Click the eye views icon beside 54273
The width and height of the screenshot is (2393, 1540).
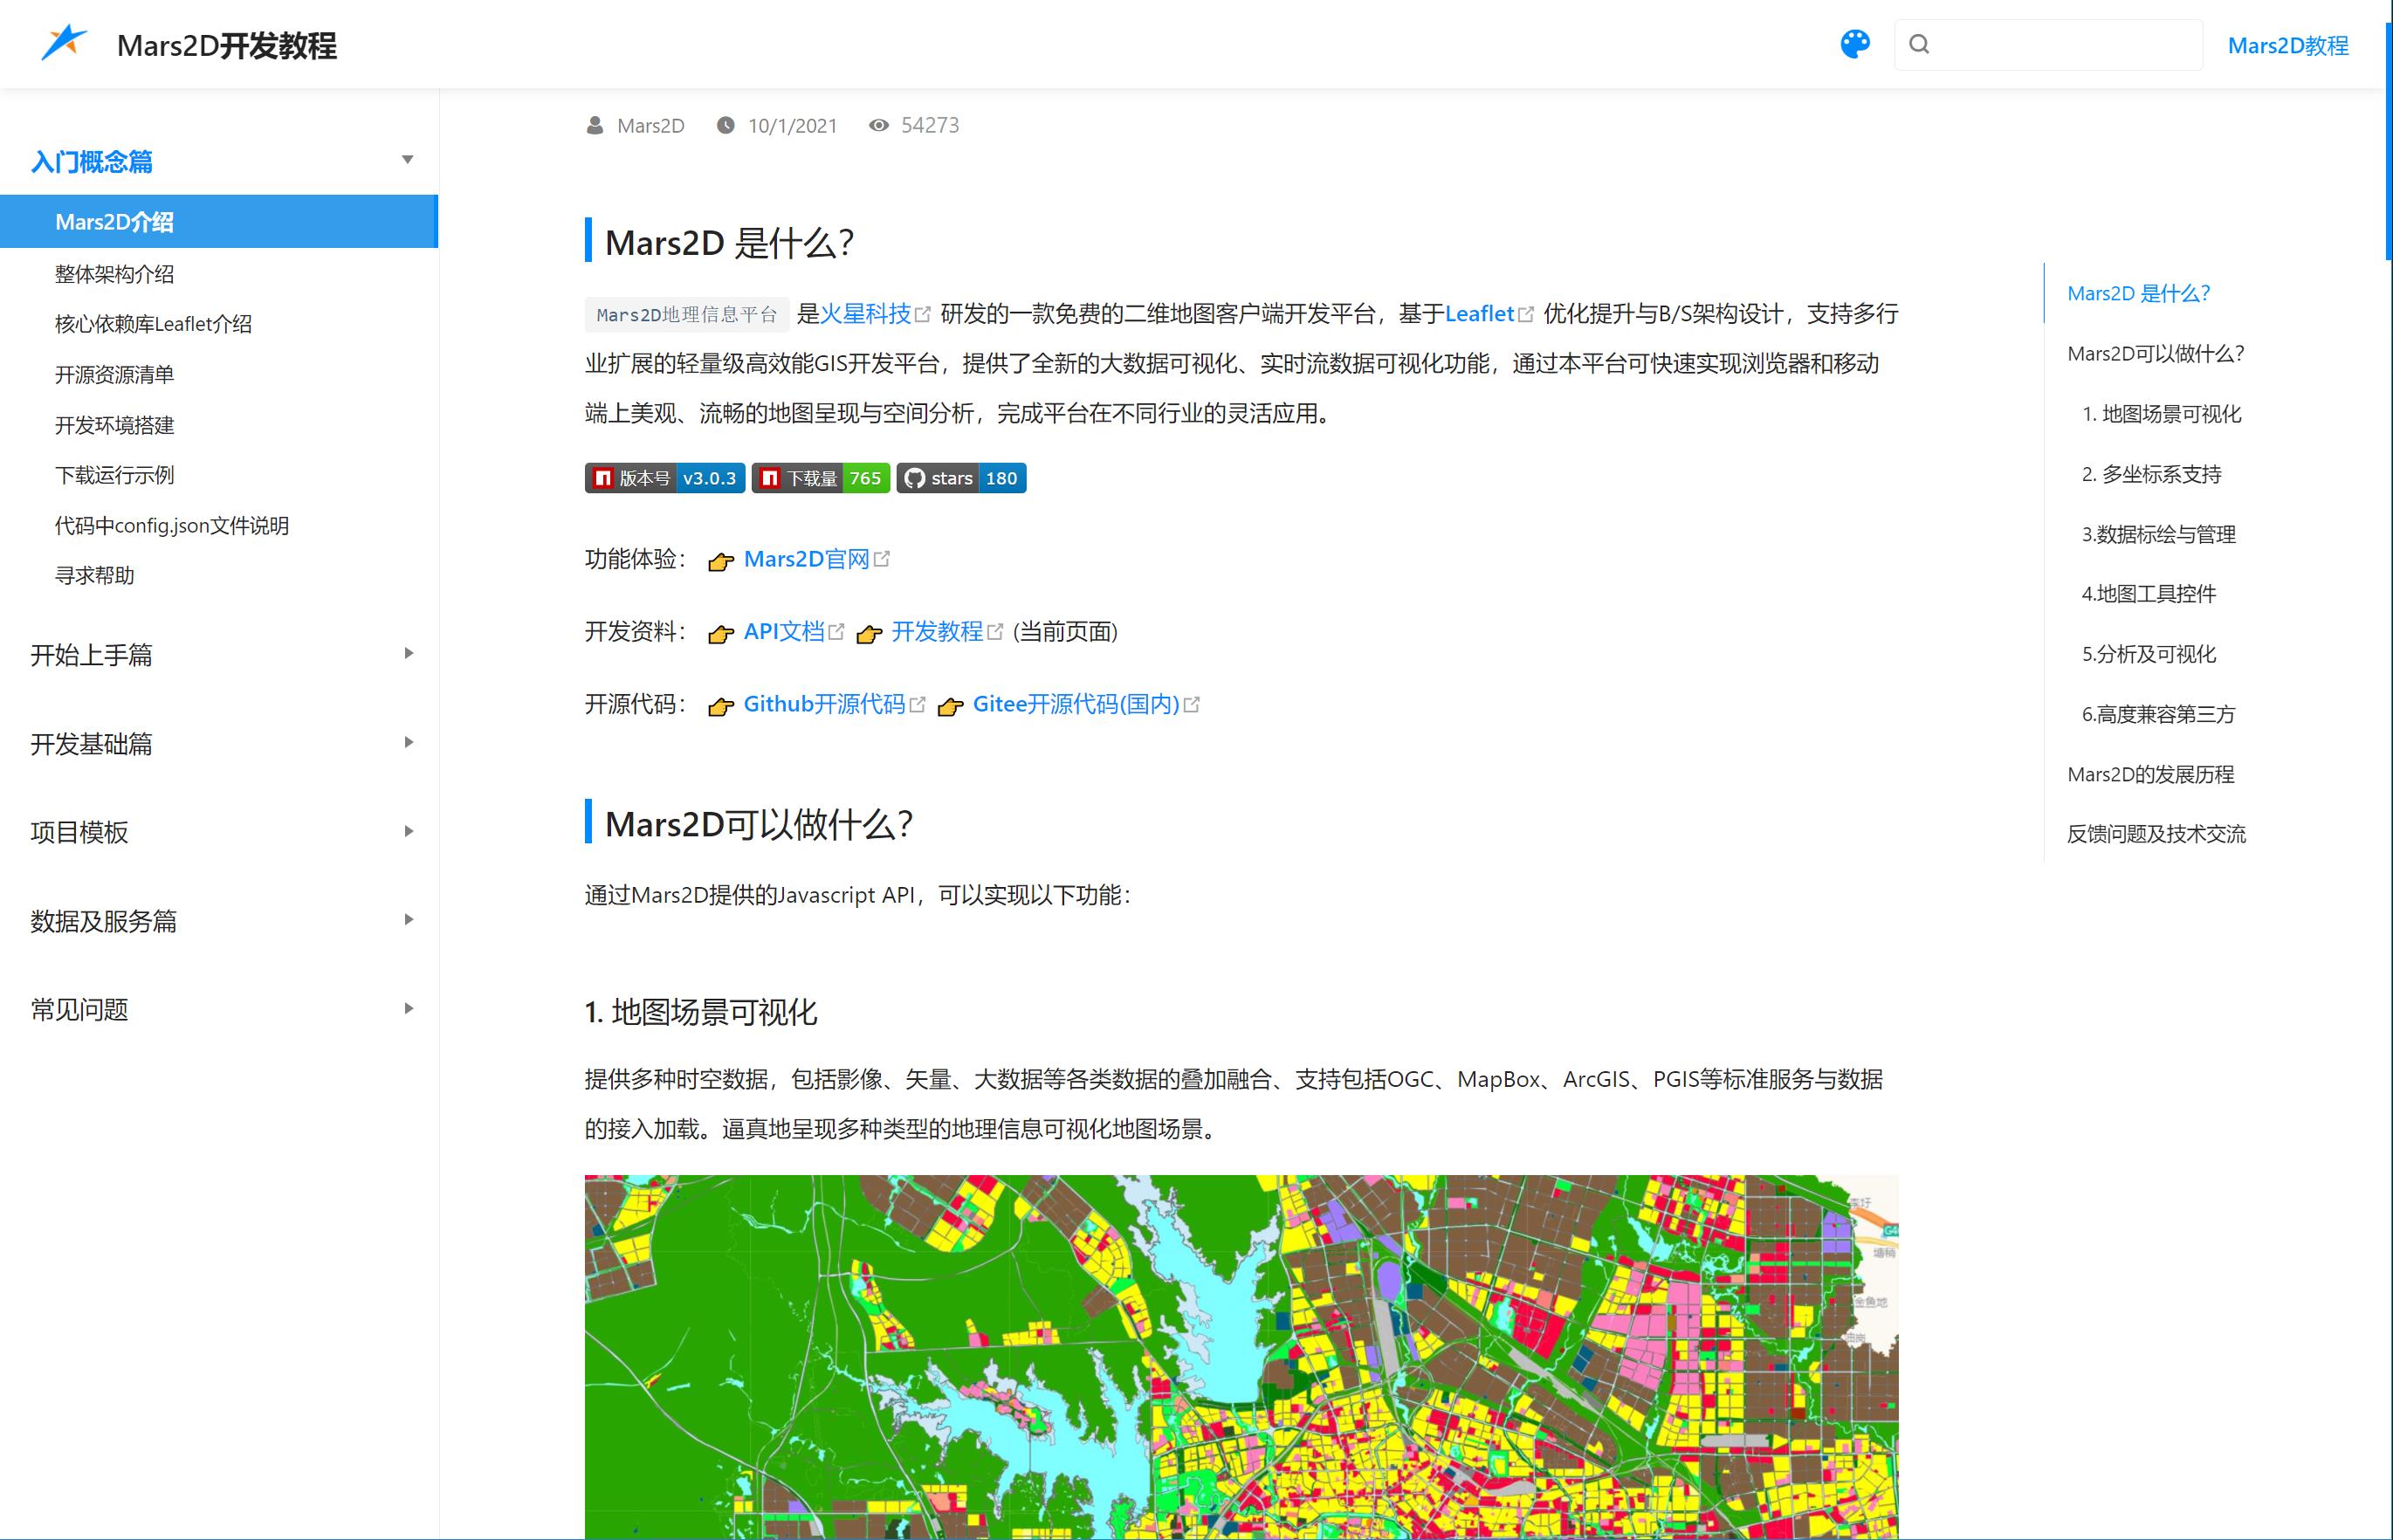tap(879, 125)
